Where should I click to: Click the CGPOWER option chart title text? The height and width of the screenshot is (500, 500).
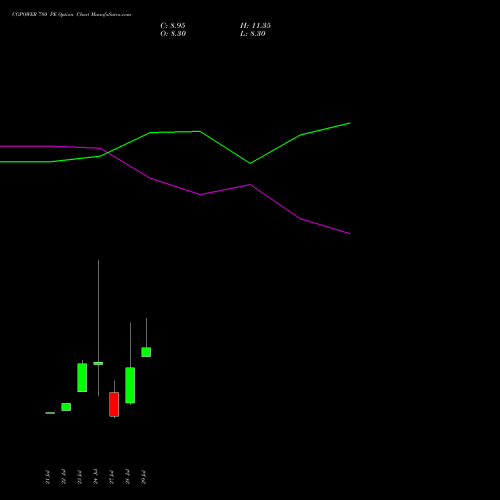coord(71,15)
